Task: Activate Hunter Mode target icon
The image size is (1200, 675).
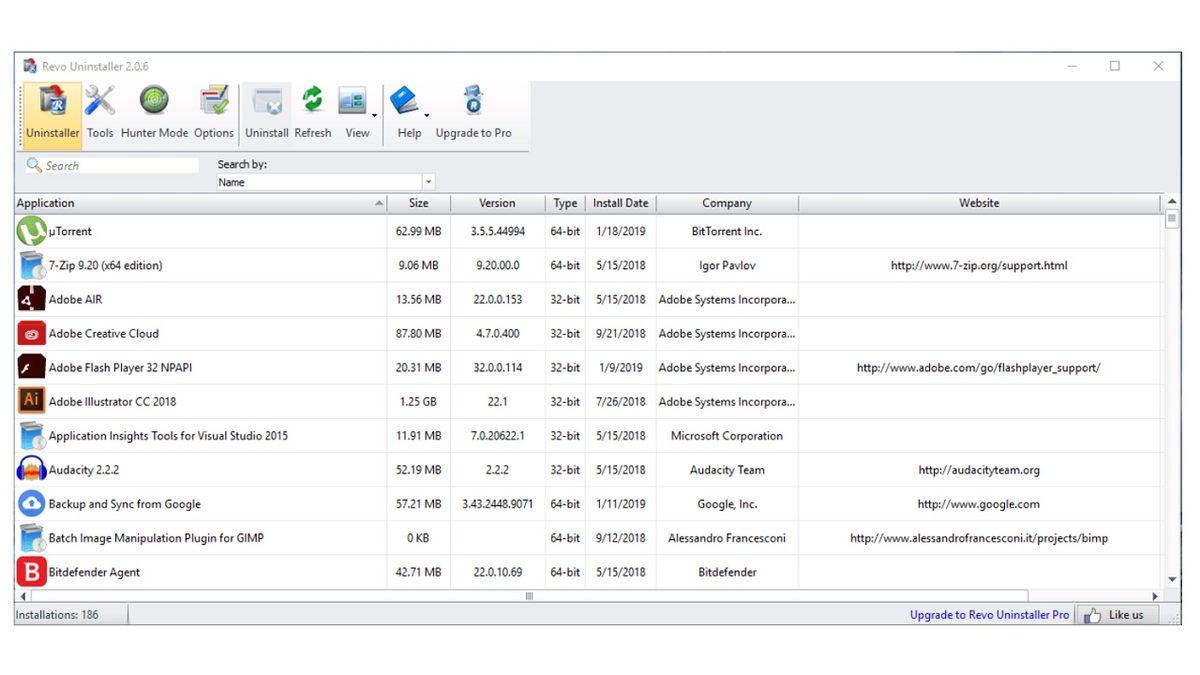Action: 154,102
